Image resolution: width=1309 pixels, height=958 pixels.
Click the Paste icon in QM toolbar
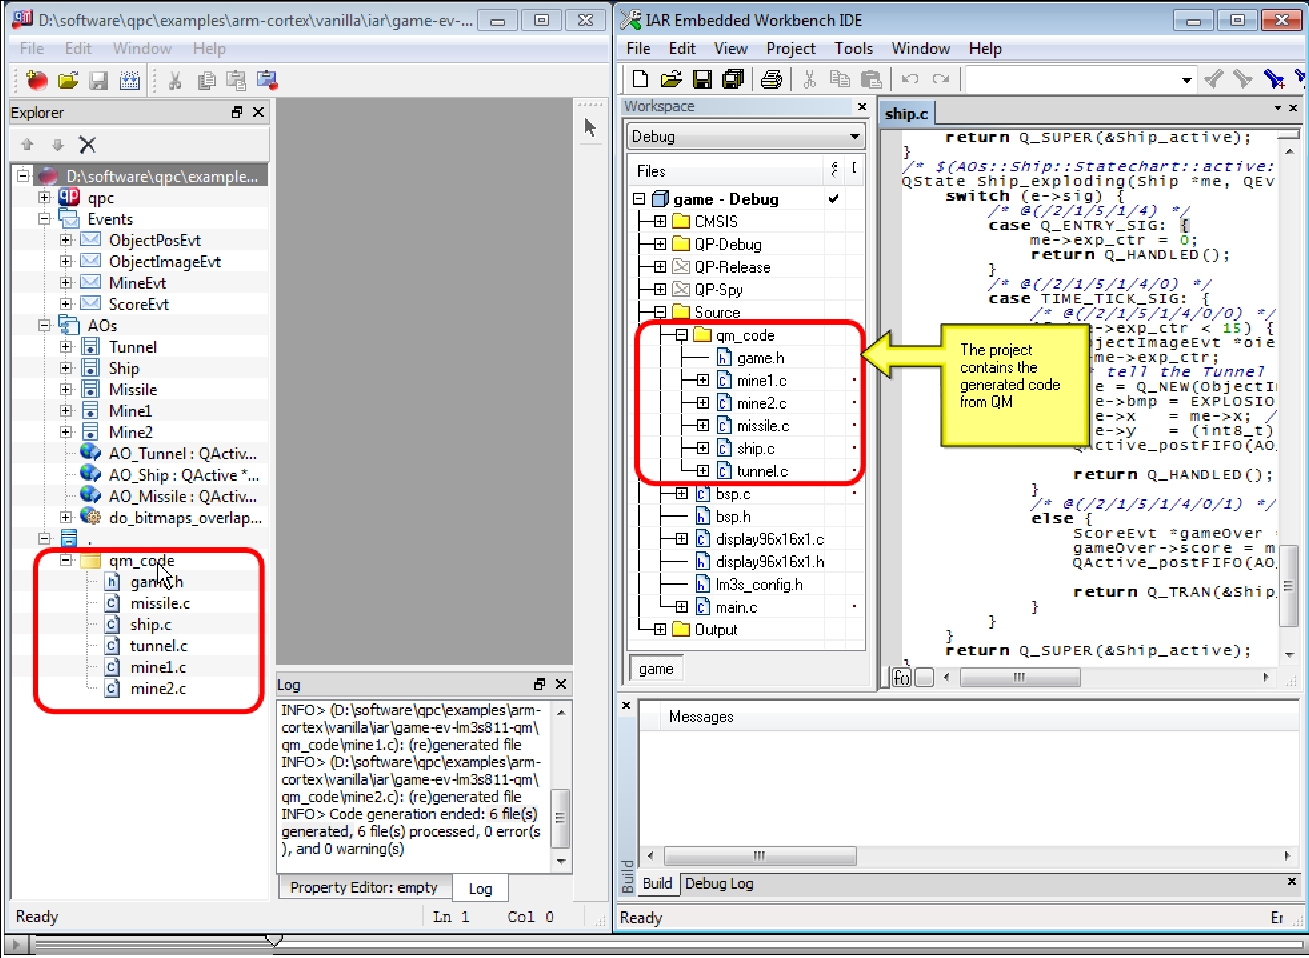pos(236,81)
